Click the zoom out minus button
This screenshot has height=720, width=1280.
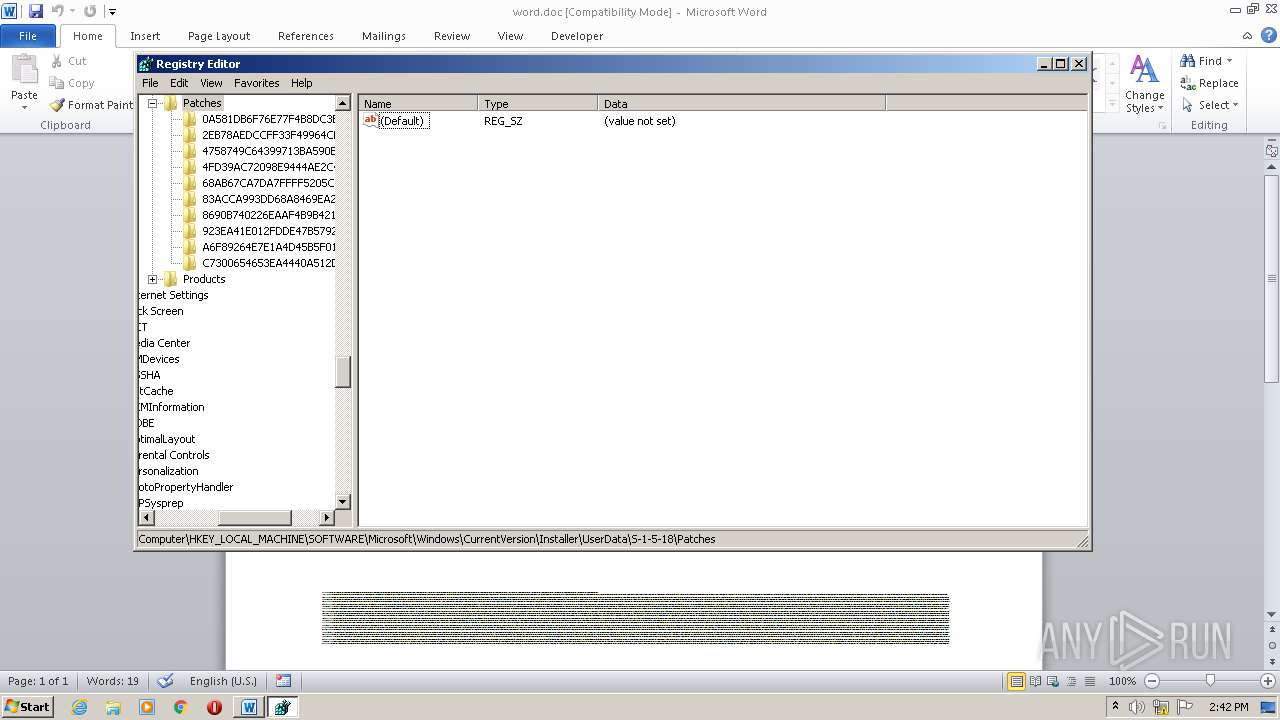1152,681
